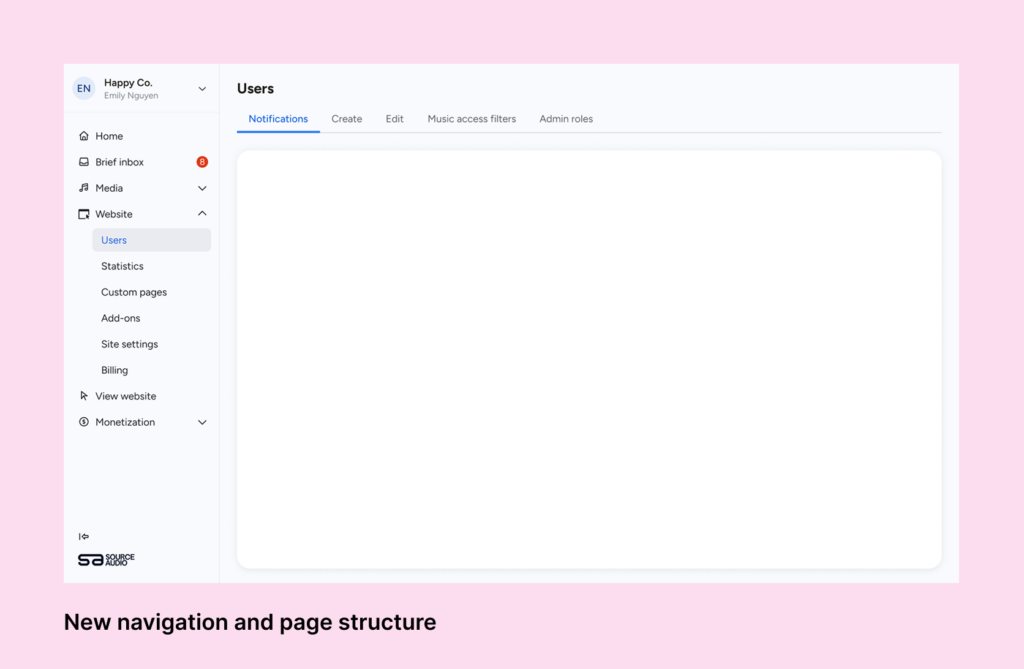Collapse the sidebar with arrow icon
The height and width of the screenshot is (669, 1024).
(84, 537)
